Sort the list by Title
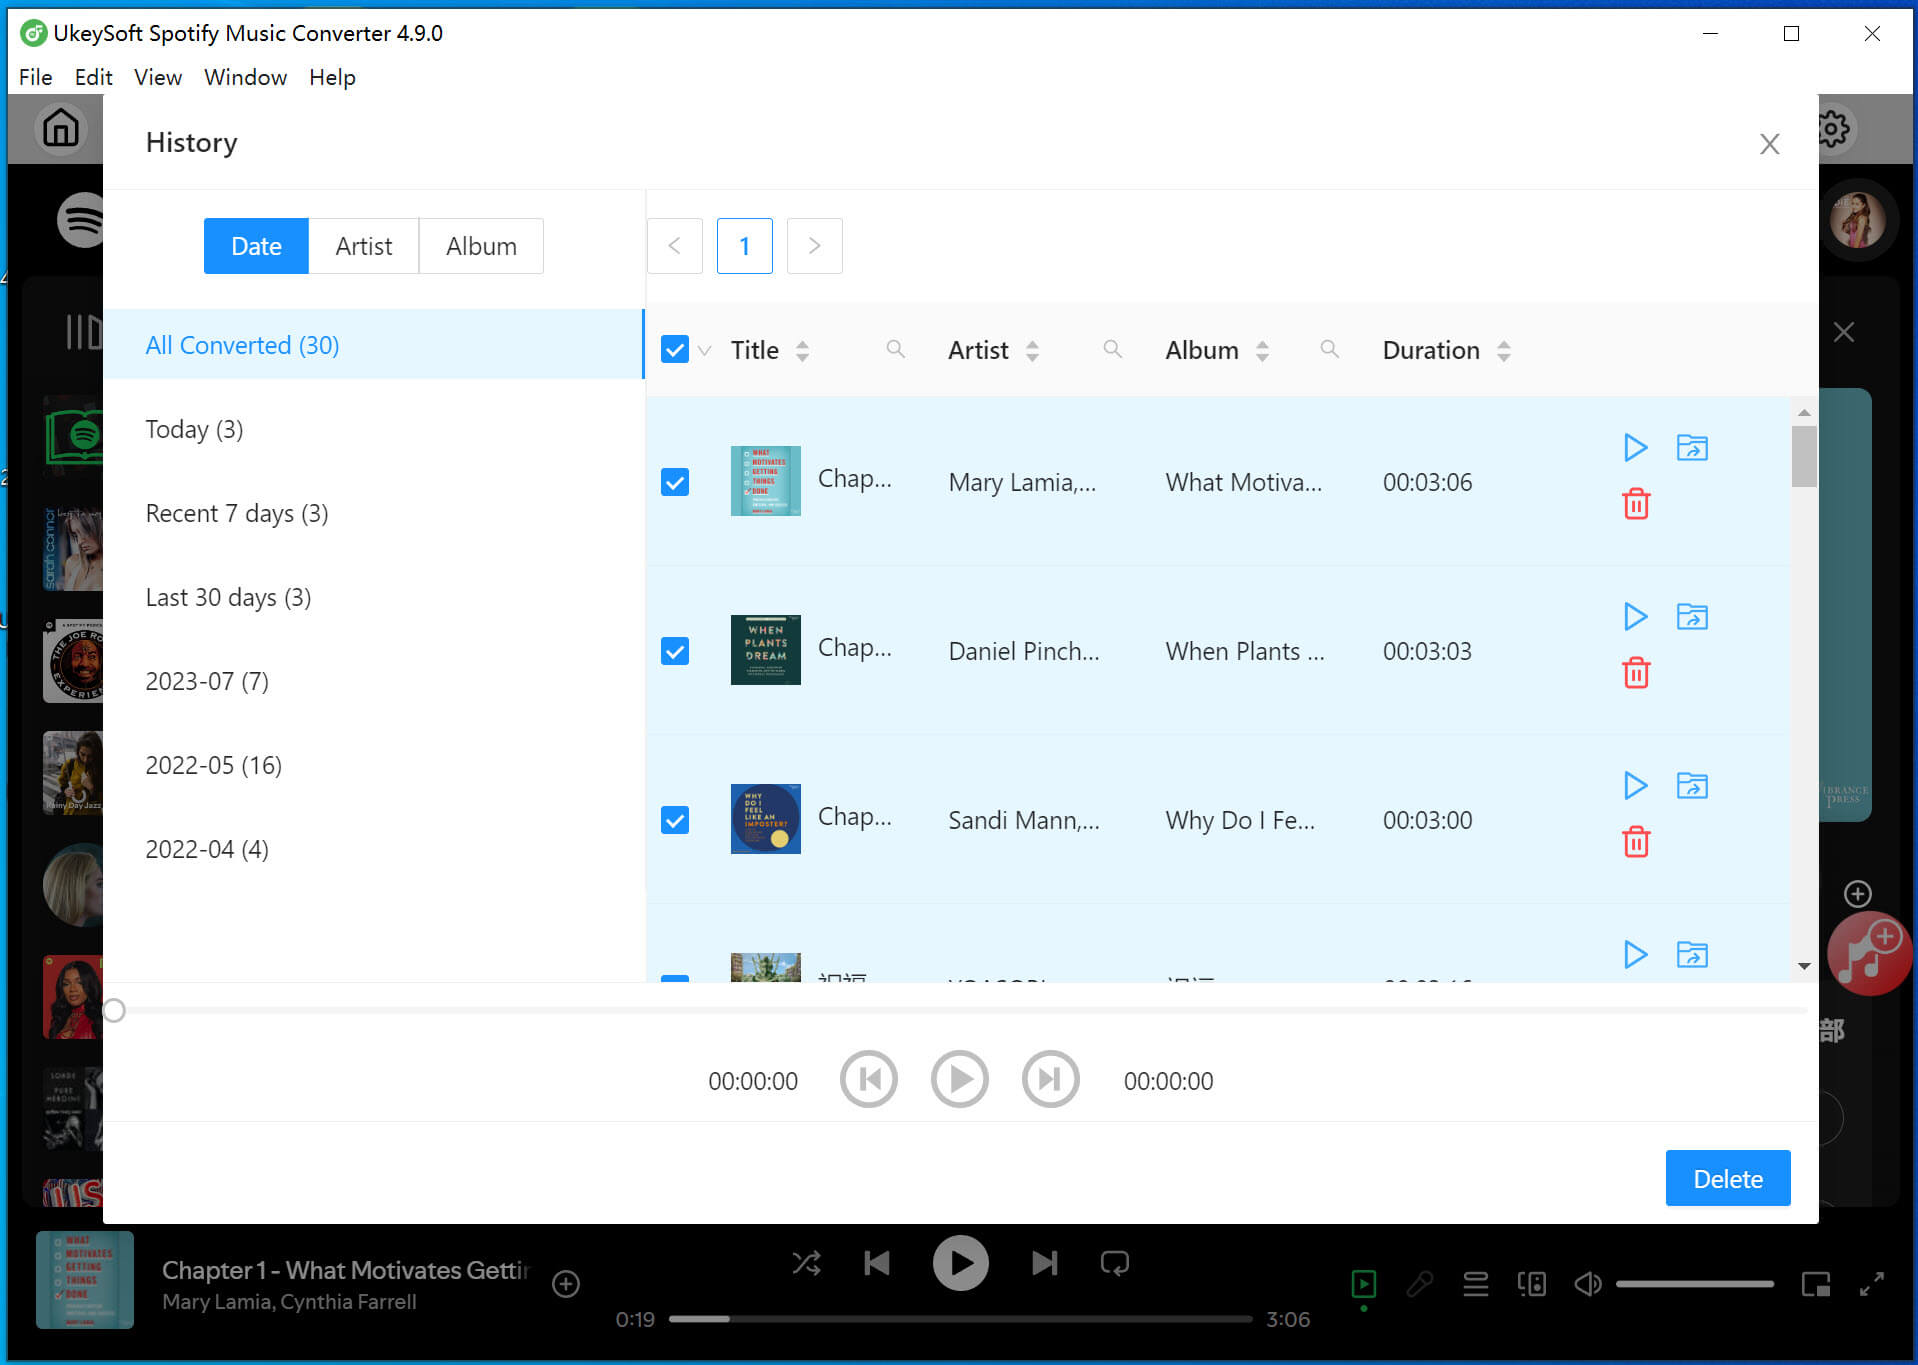This screenshot has width=1918, height=1365. (x=802, y=350)
